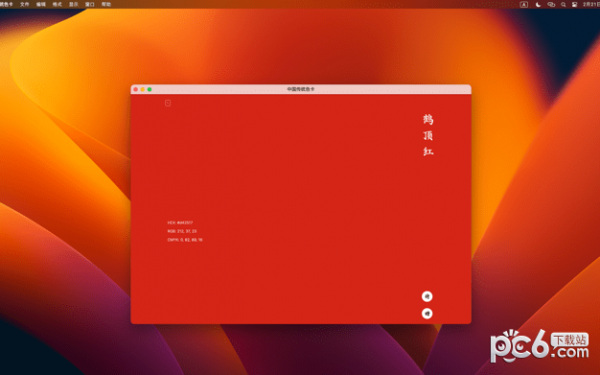This screenshot has width=600, height=375.
Task: Open Spotlight search magnifier icon
Action: (563, 4)
